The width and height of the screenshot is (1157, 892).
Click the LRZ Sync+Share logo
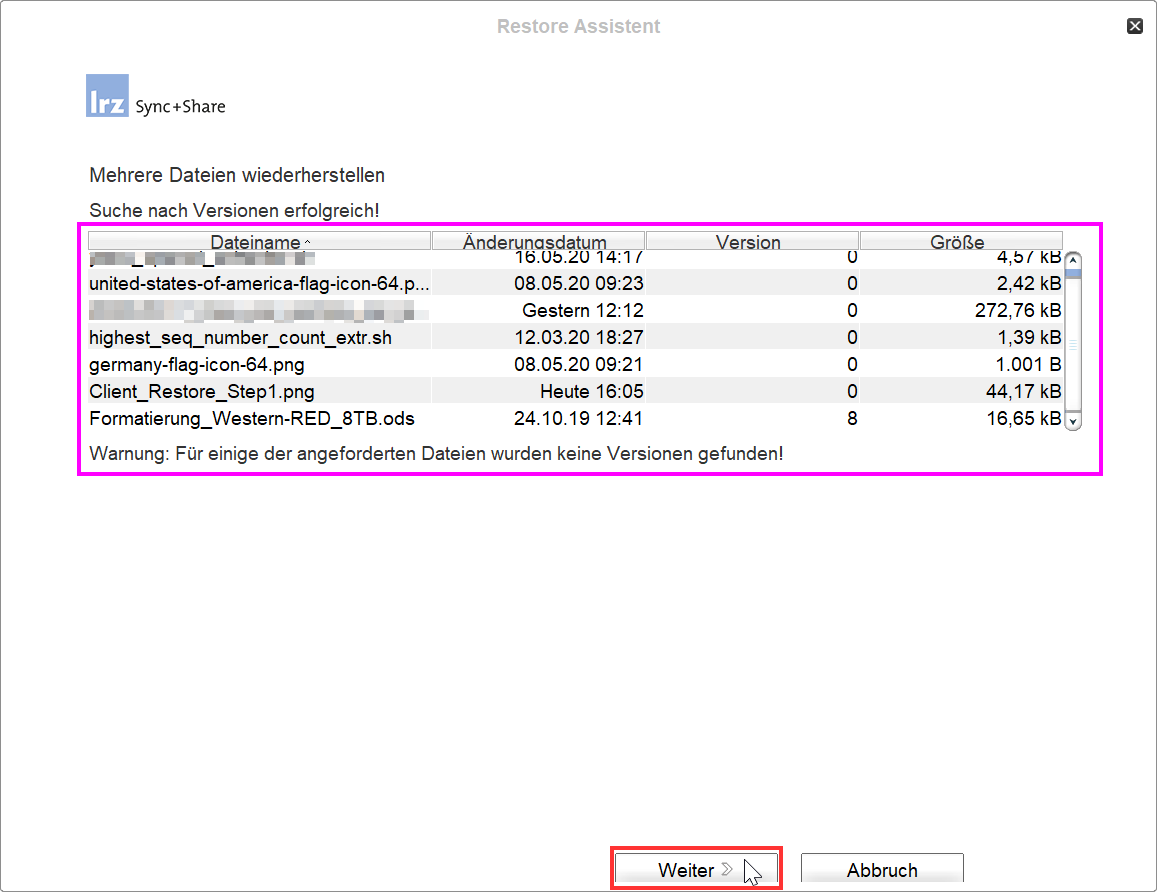(155, 96)
